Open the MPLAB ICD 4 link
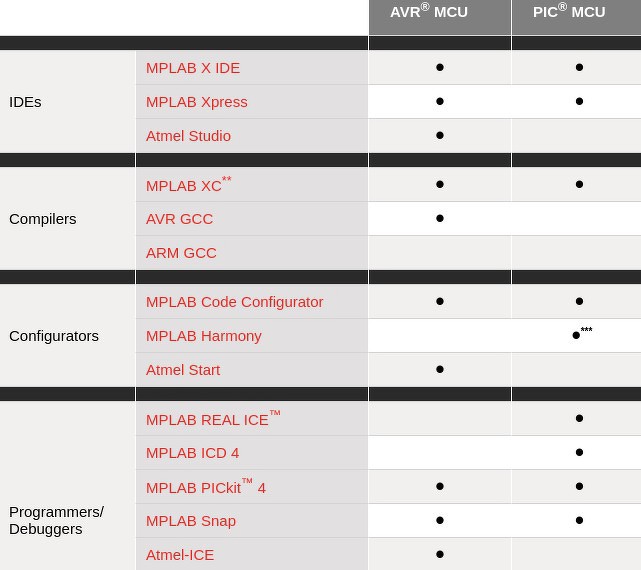This screenshot has width=641, height=570. [193, 453]
